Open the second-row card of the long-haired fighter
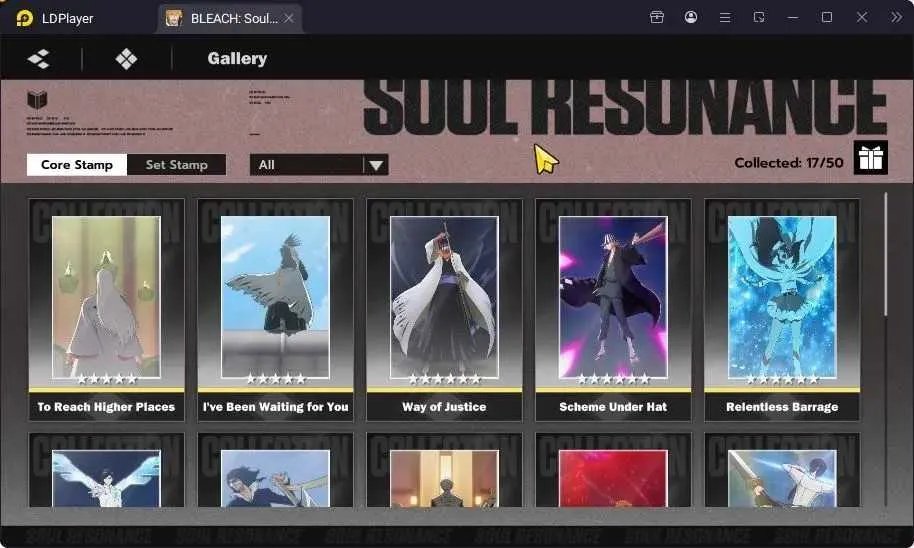Image resolution: width=914 pixels, height=548 pixels. (275, 470)
